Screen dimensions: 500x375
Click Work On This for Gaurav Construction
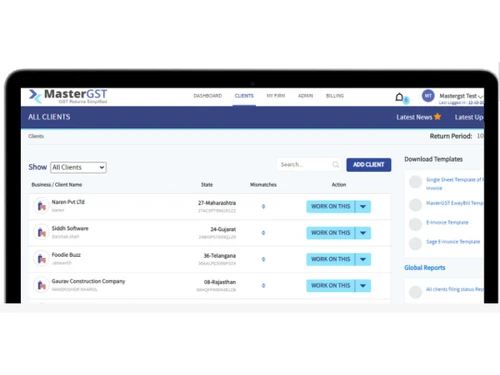[x=331, y=286]
